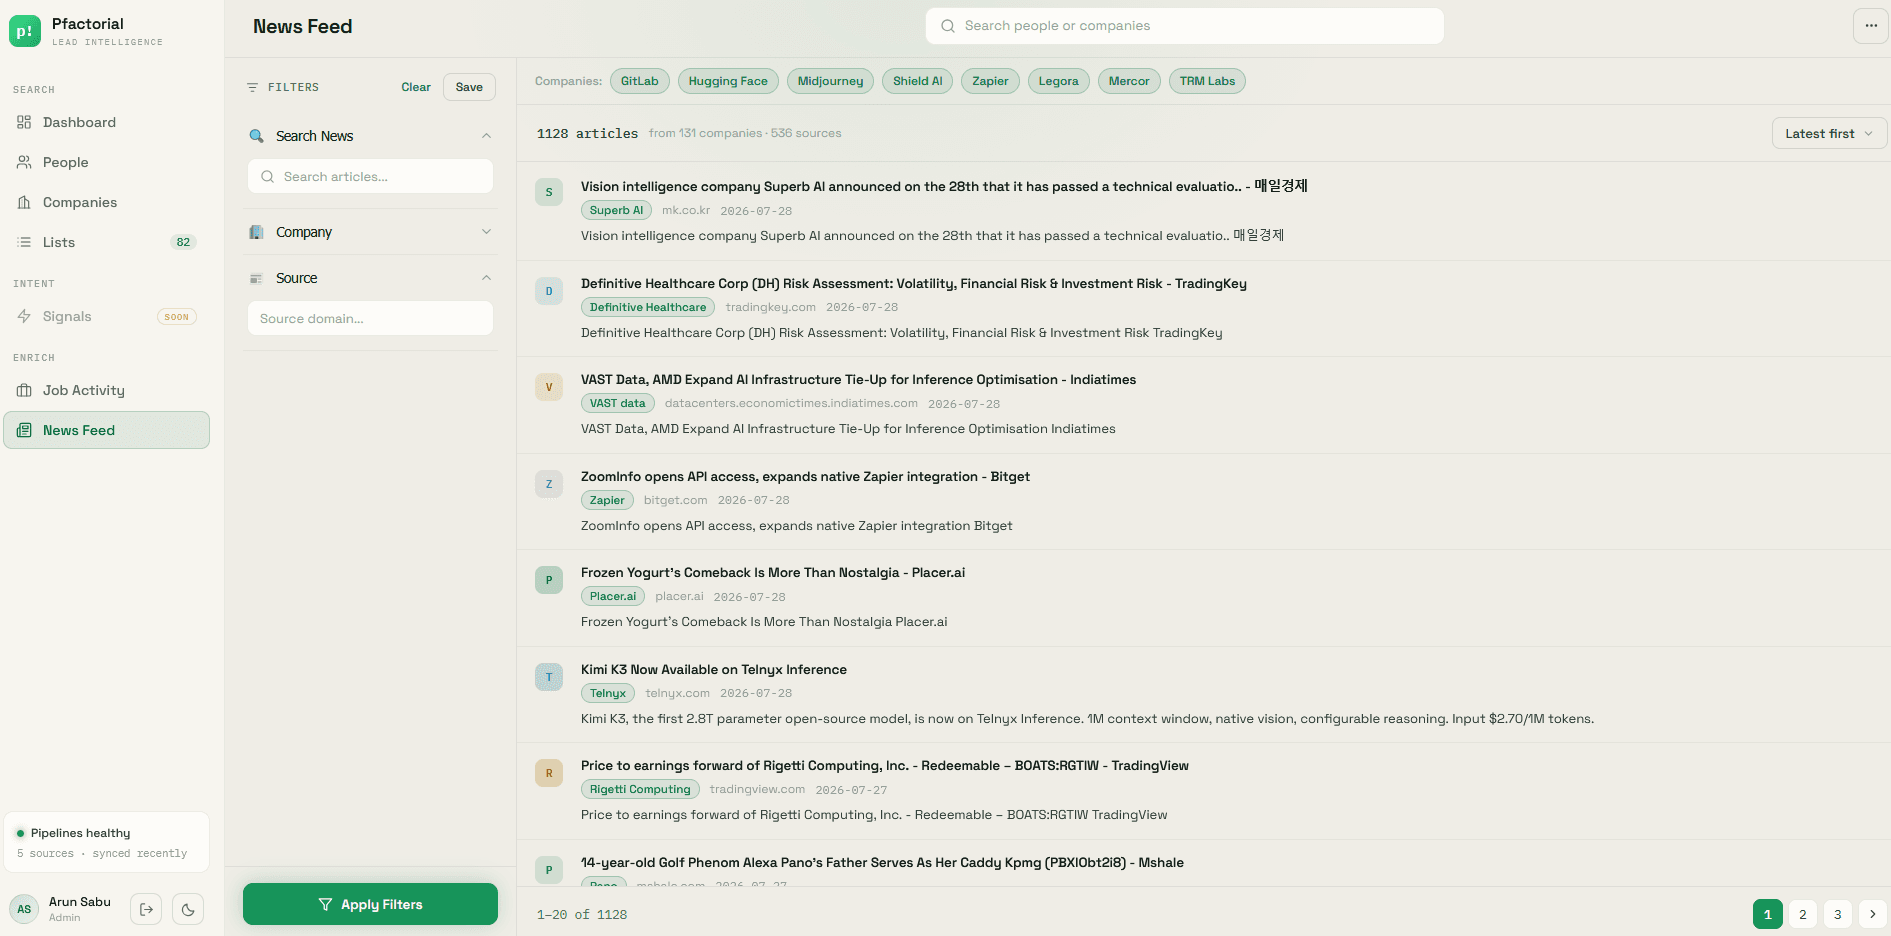This screenshot has height=936, width=1891.
Task: Select the GitLab company chip
Action: coord(639,81)
